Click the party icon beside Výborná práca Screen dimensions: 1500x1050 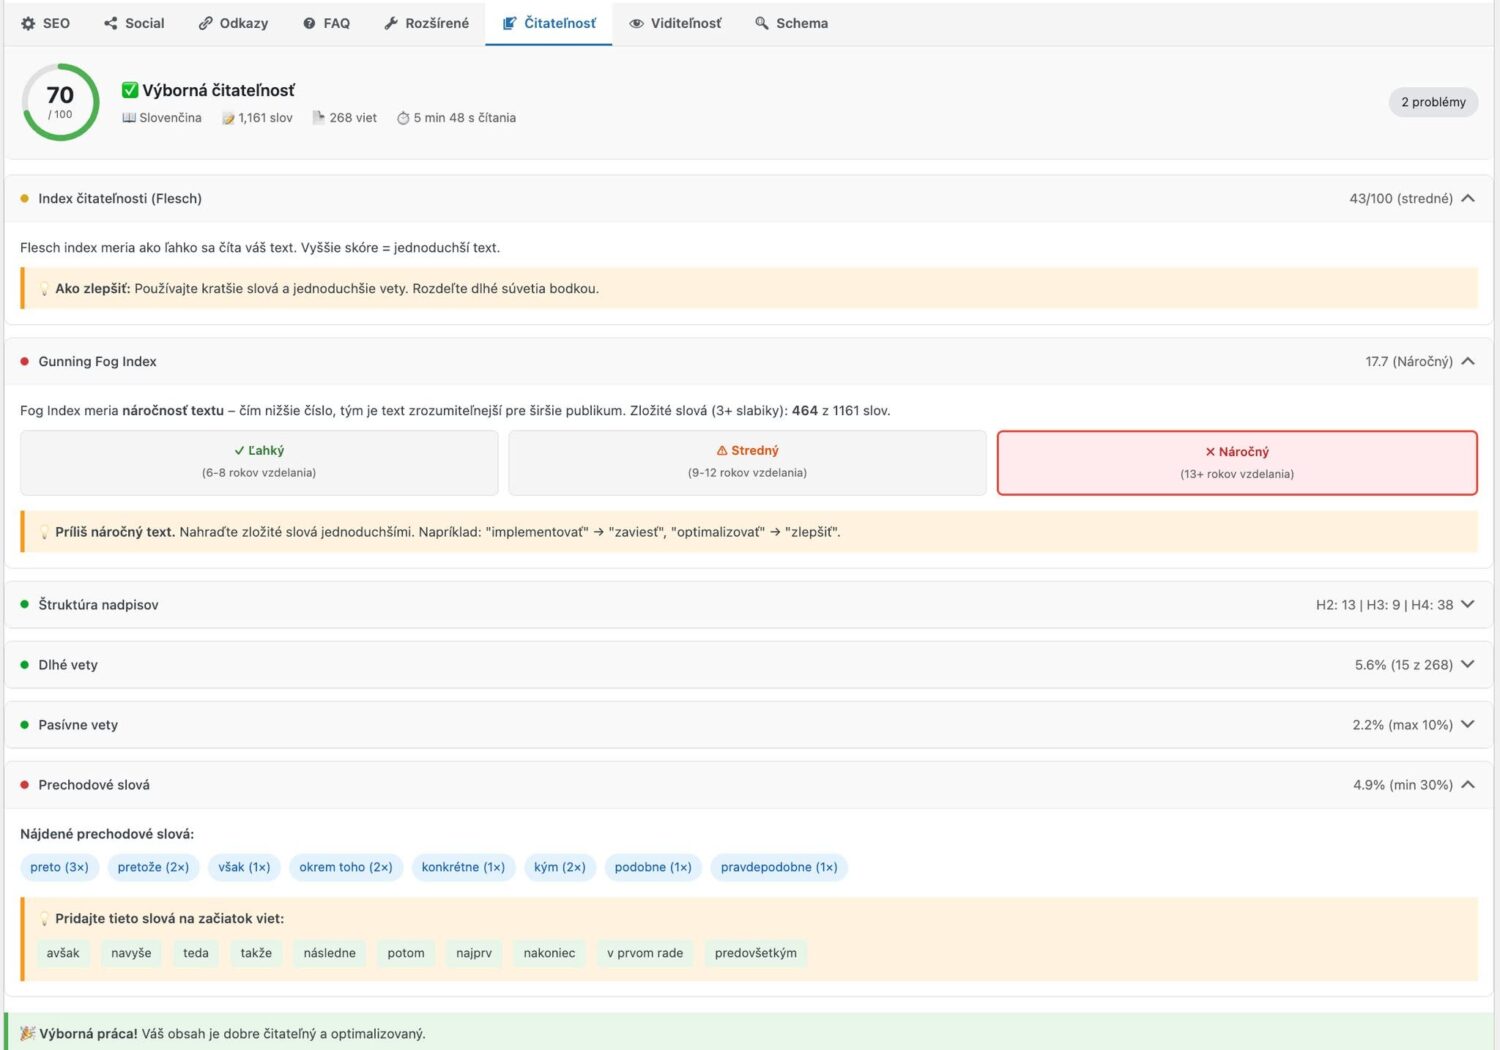28,1033
